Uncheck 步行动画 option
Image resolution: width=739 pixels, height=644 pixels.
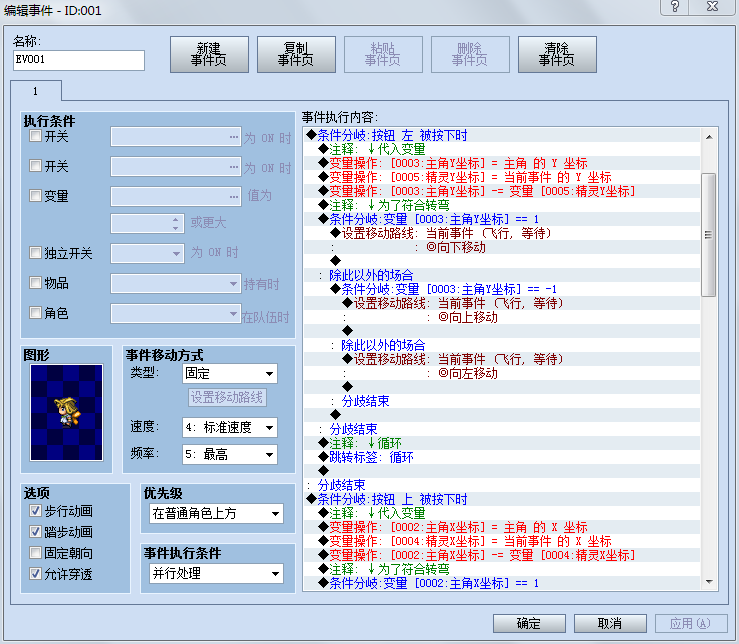click(x=35, y=510)
